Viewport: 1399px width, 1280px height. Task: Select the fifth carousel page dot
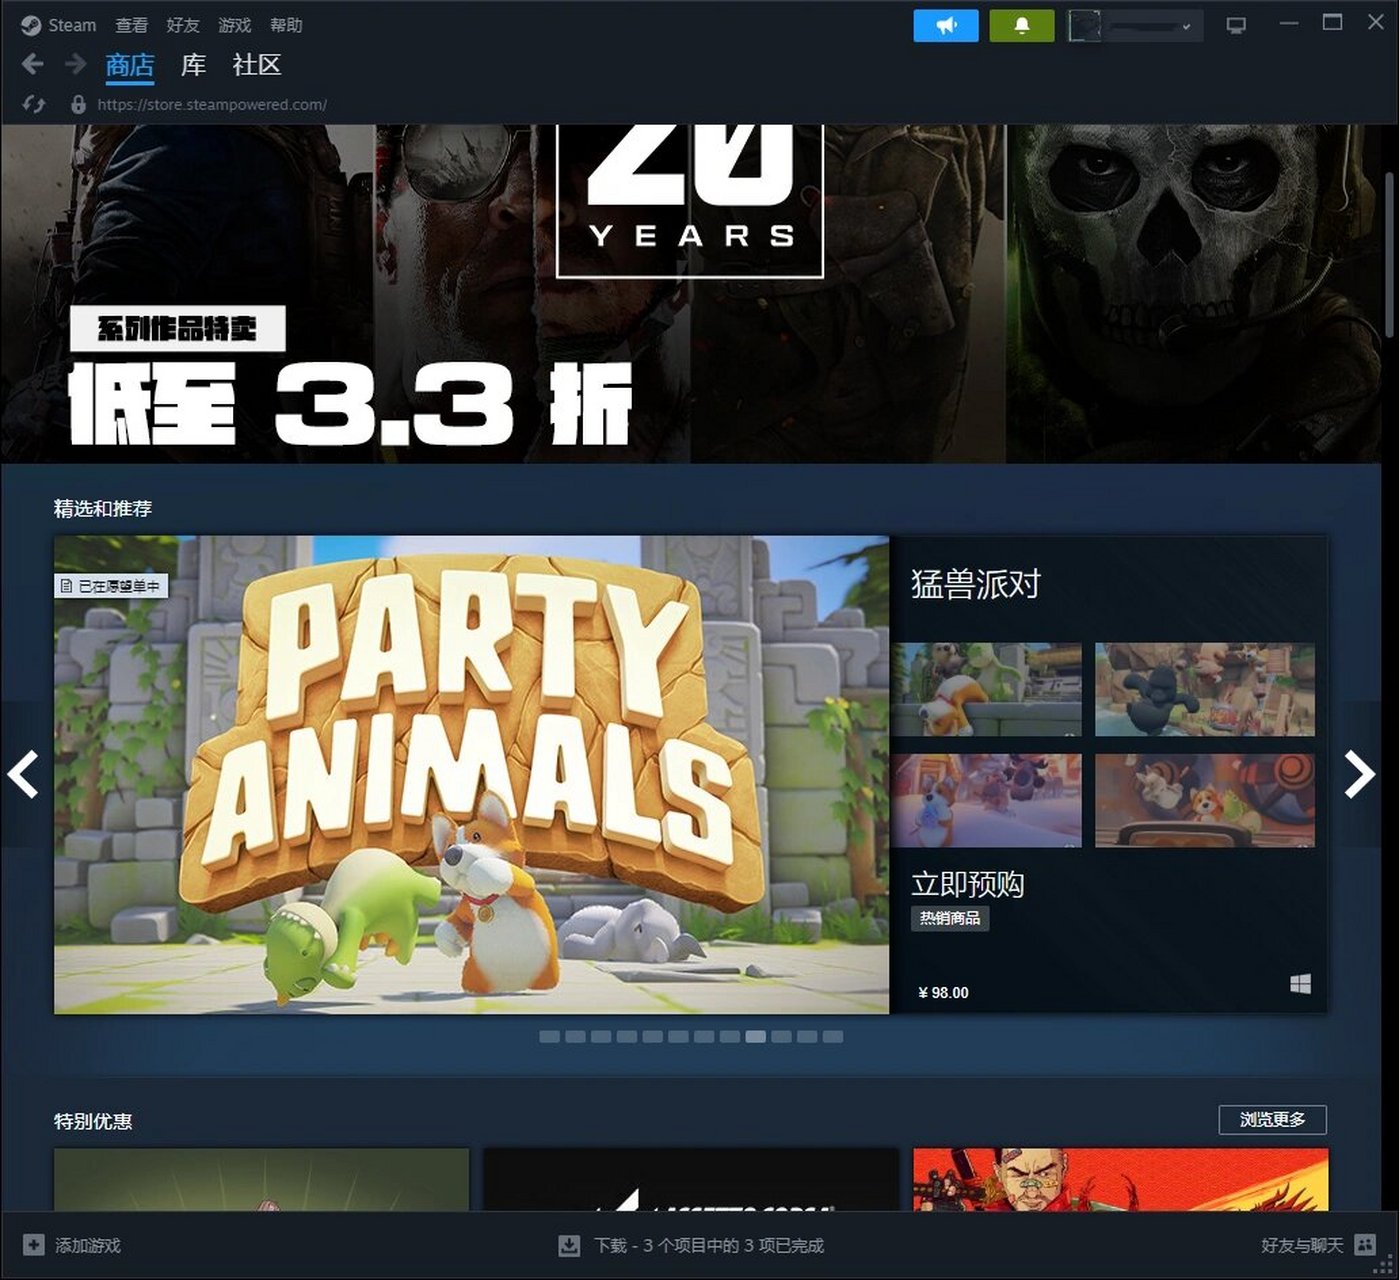click(x=653, y=1037)
